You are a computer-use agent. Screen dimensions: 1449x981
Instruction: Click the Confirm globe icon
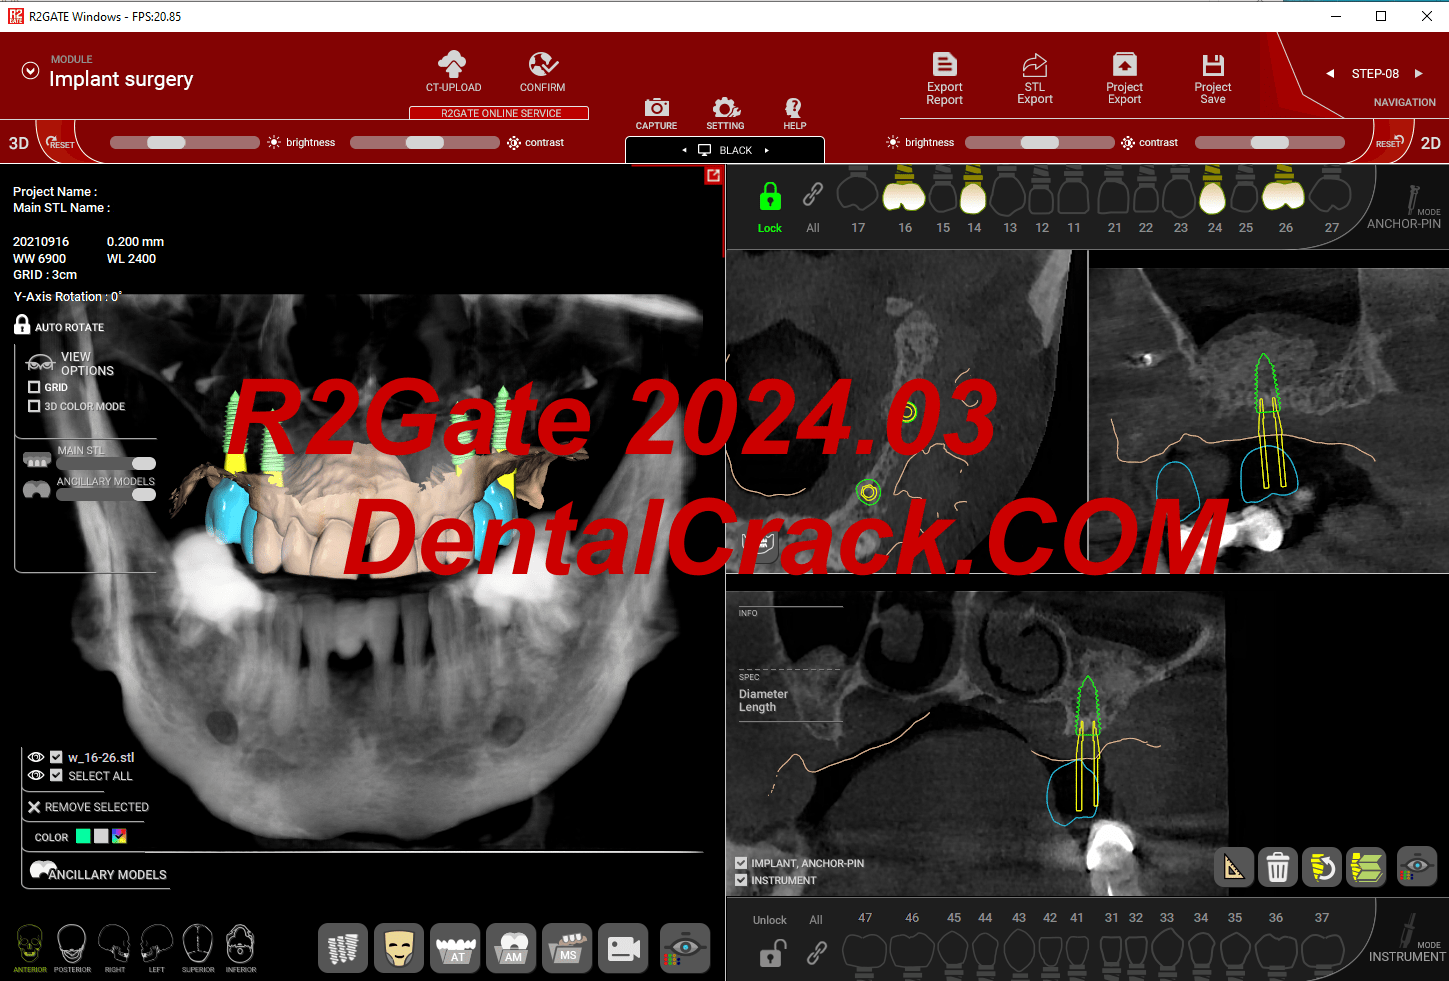543,65
